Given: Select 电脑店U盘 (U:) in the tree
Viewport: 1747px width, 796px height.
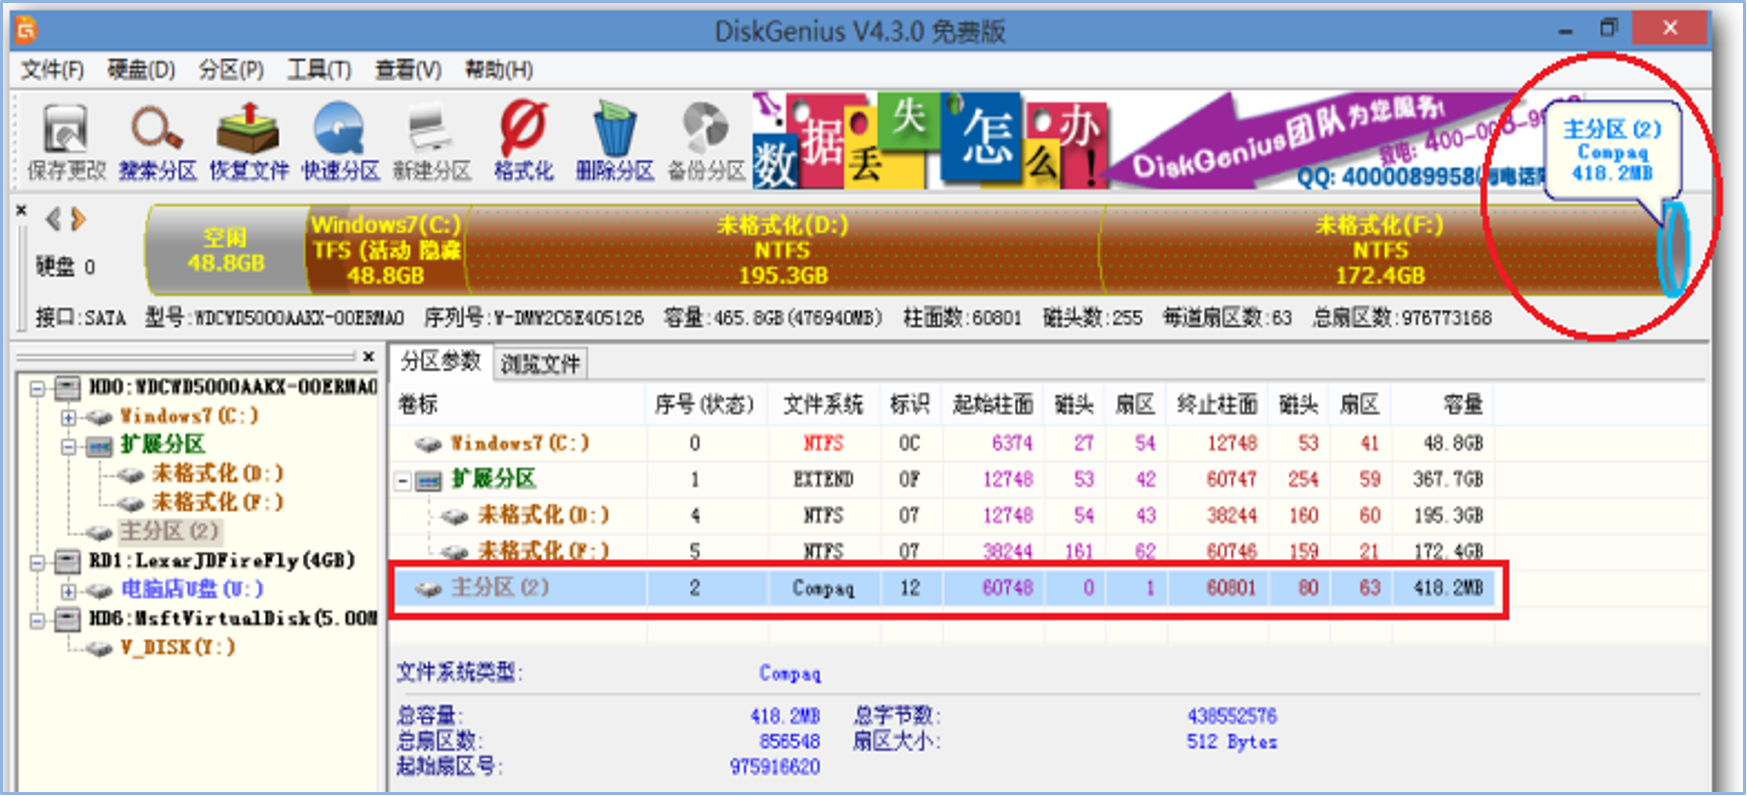Looking at the screenshot, I should coord(192,589).
